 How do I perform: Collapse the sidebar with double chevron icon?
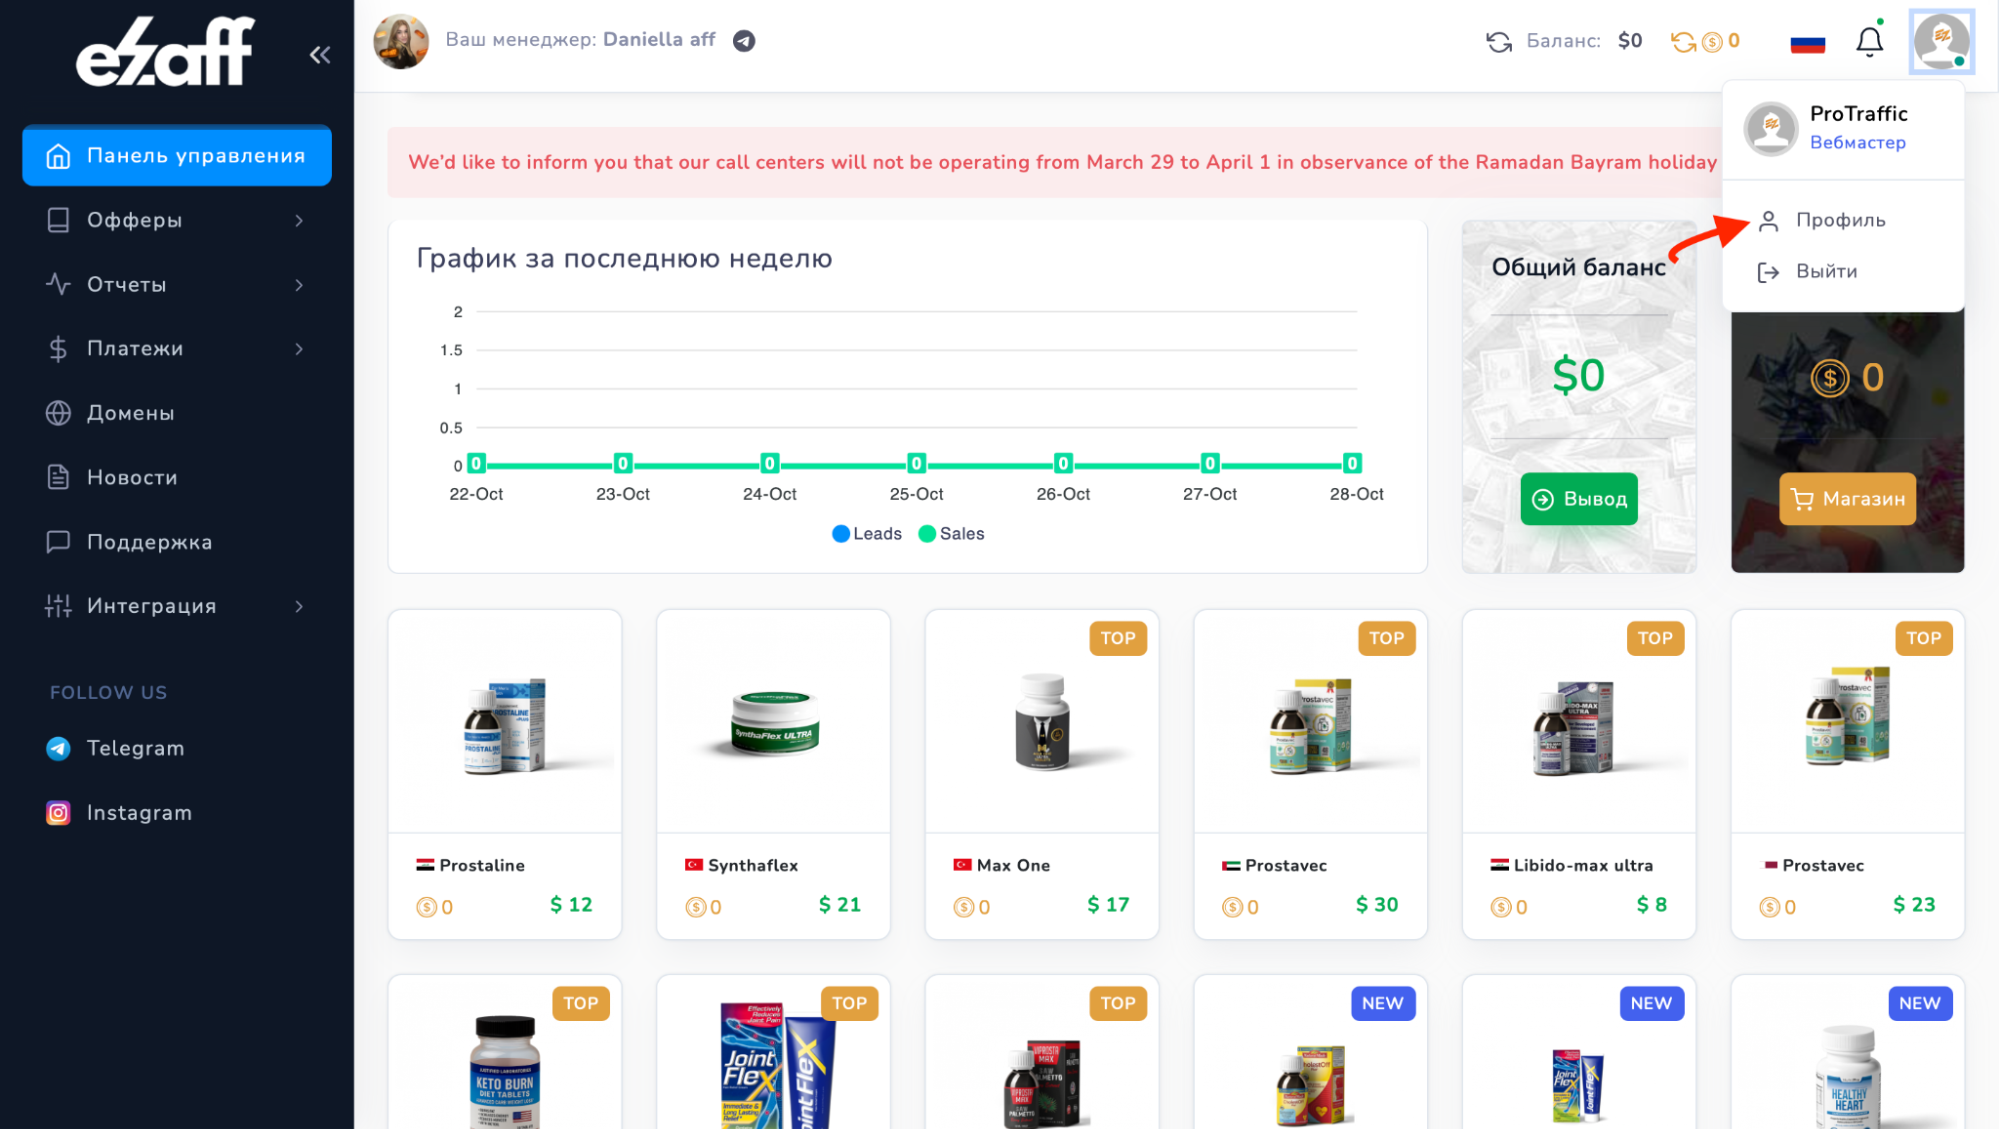point(320,55)
